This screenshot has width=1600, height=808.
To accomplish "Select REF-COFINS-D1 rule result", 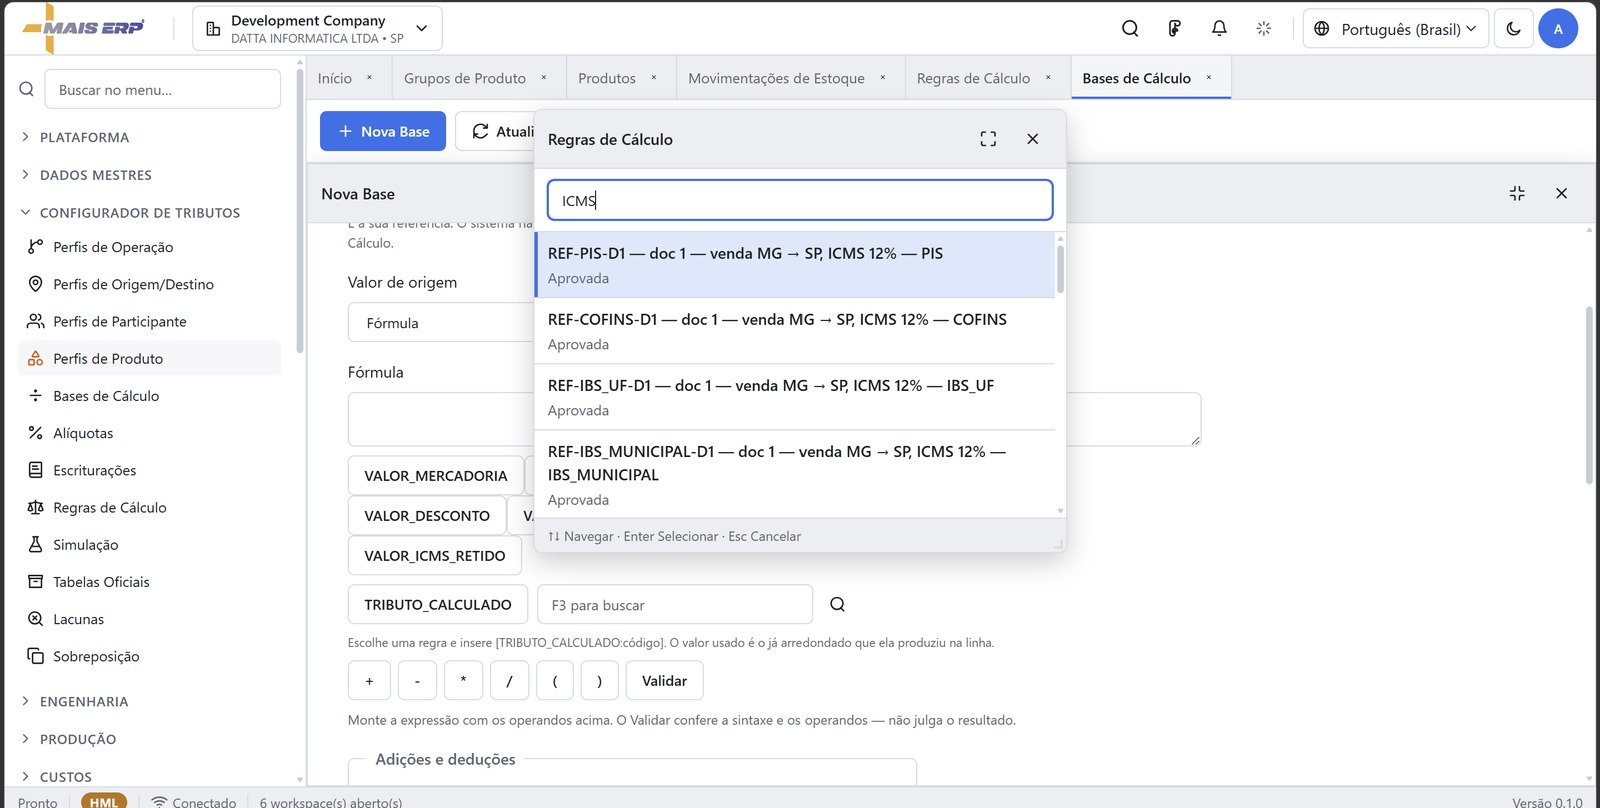I will click(795, 331).
